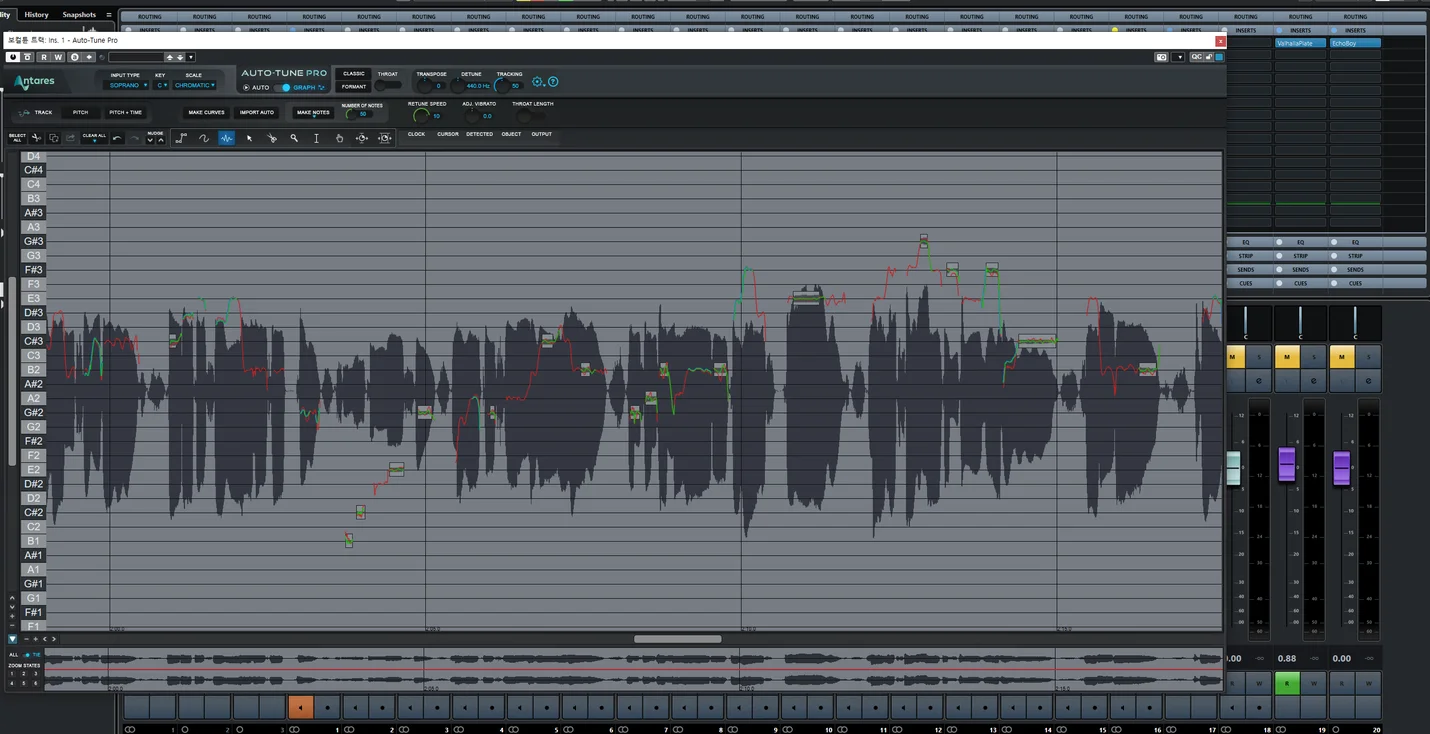Toggle the All/Tie switch
1430x734 pixels.
(26, 655)
